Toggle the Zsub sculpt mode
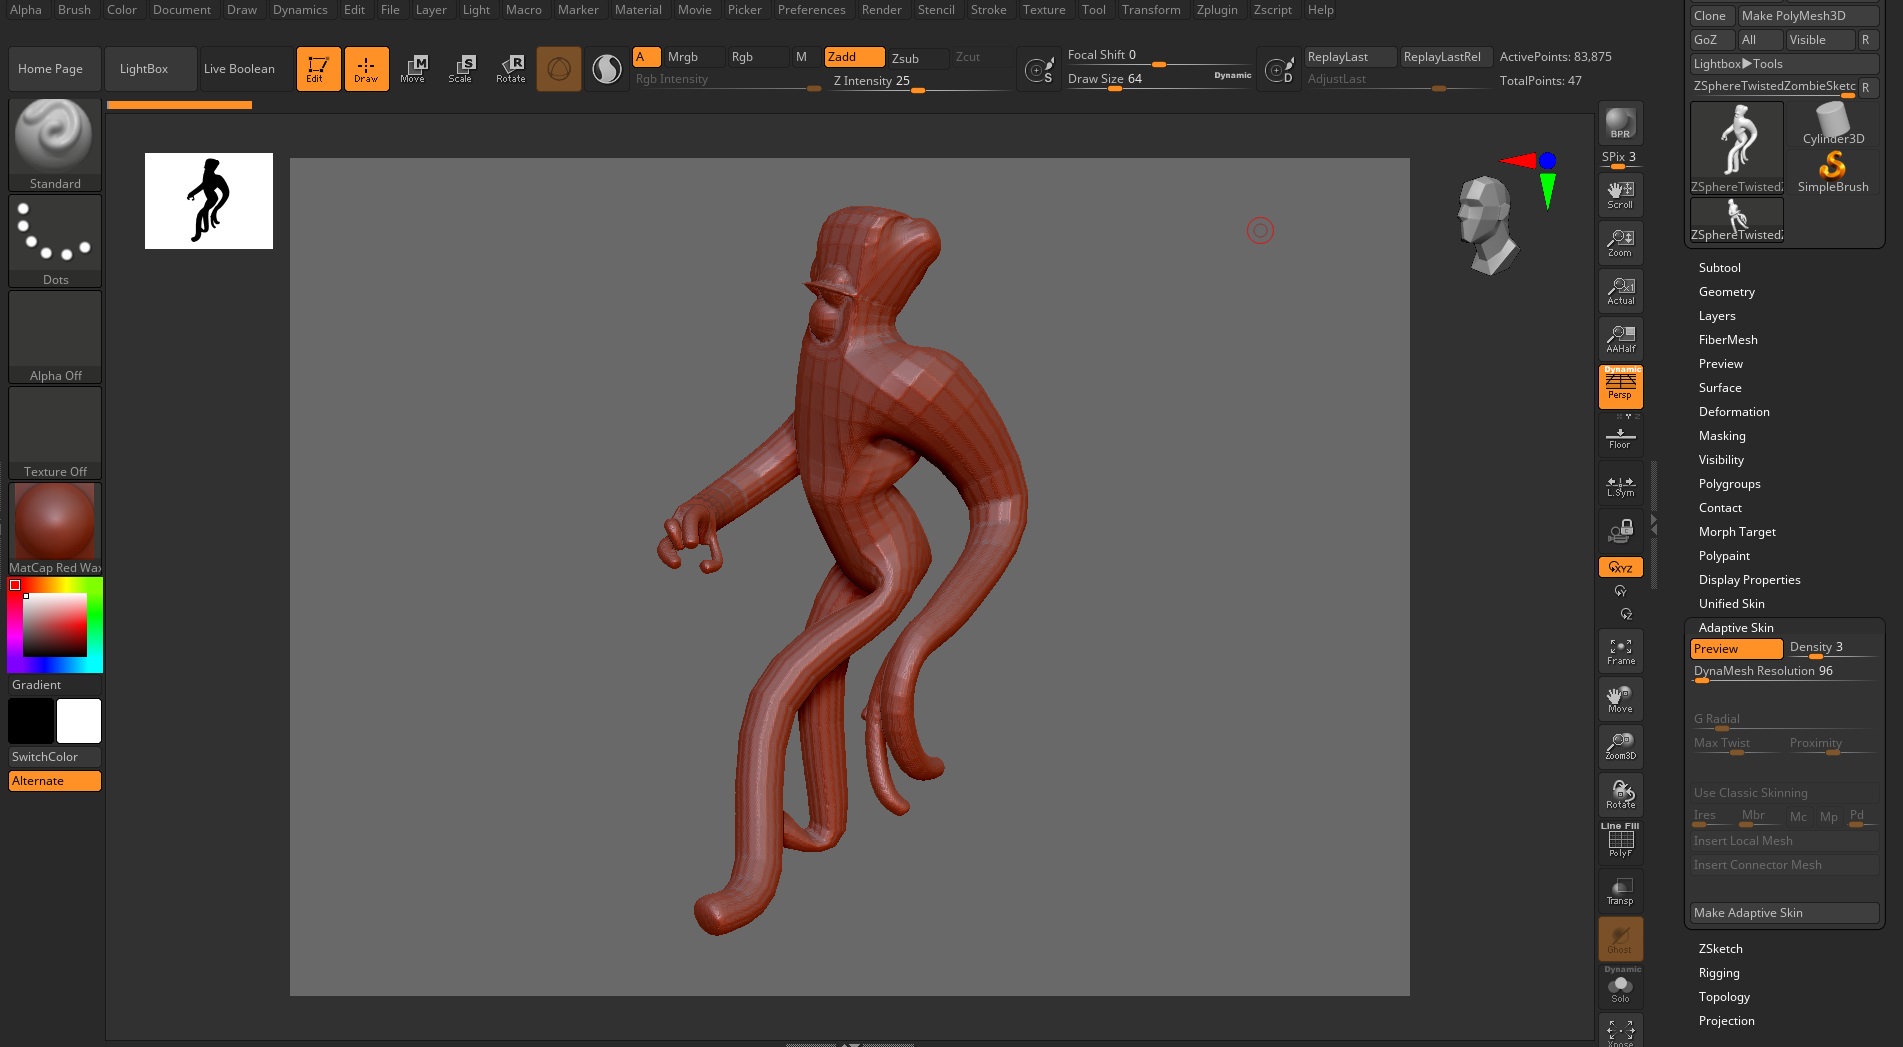Viewport: 1903px width, 1047px height. (905, 58)
